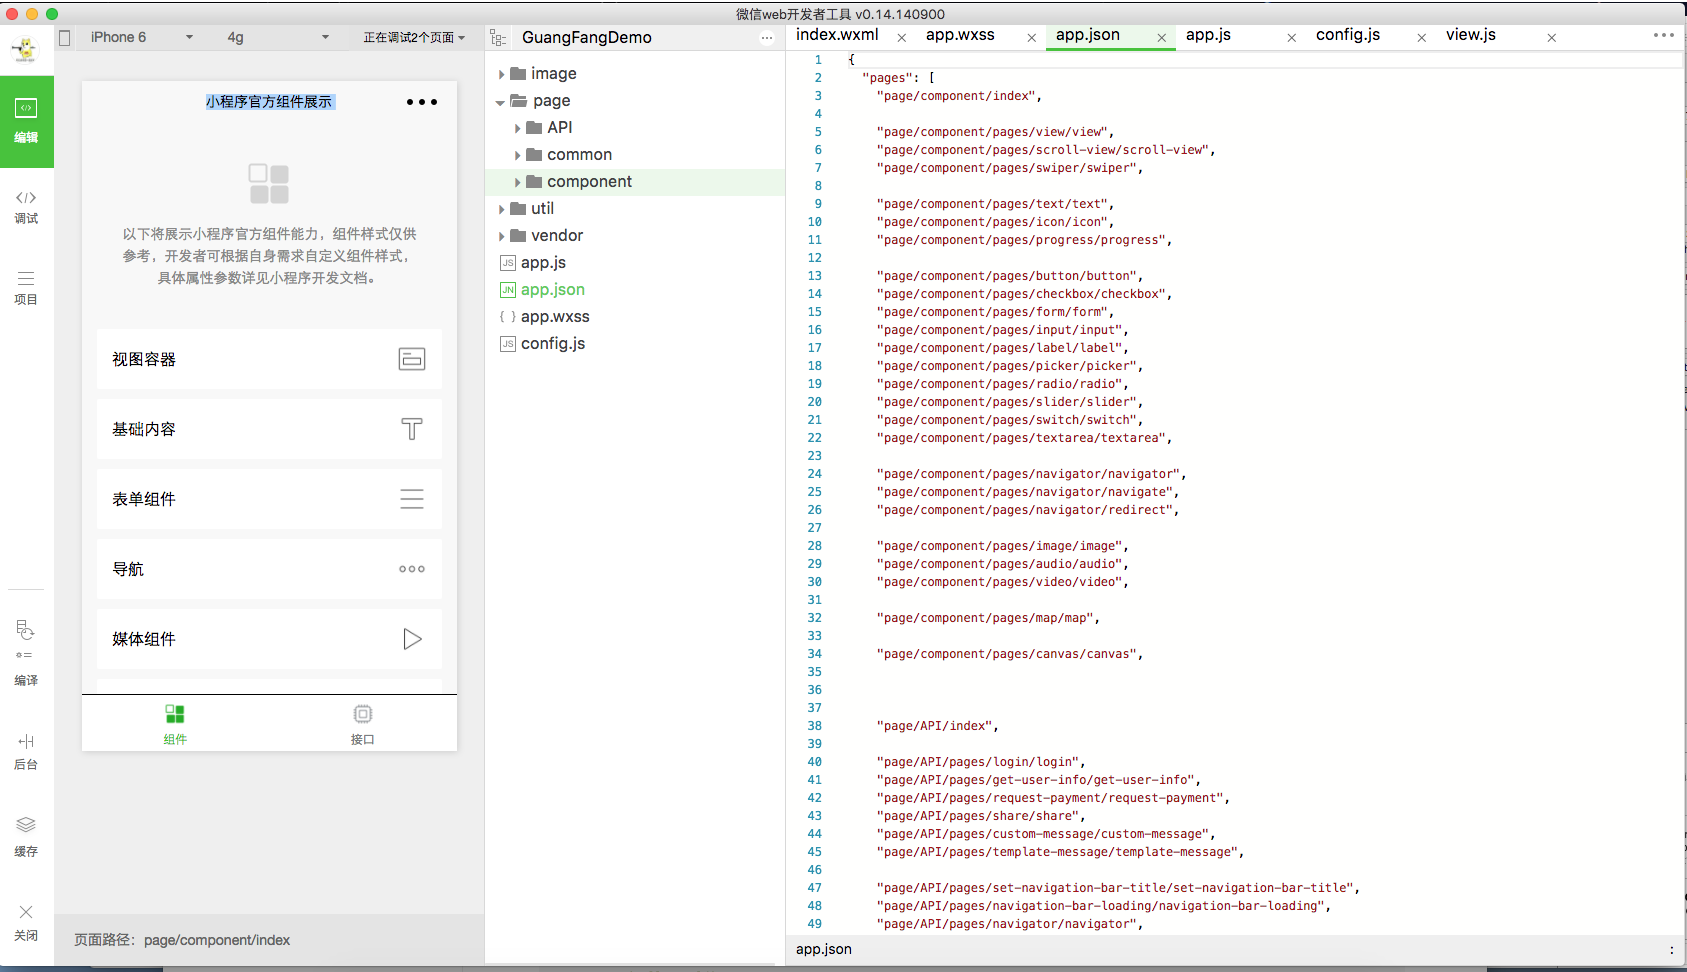Open the 视图容器 list item

tap(269, 359)
